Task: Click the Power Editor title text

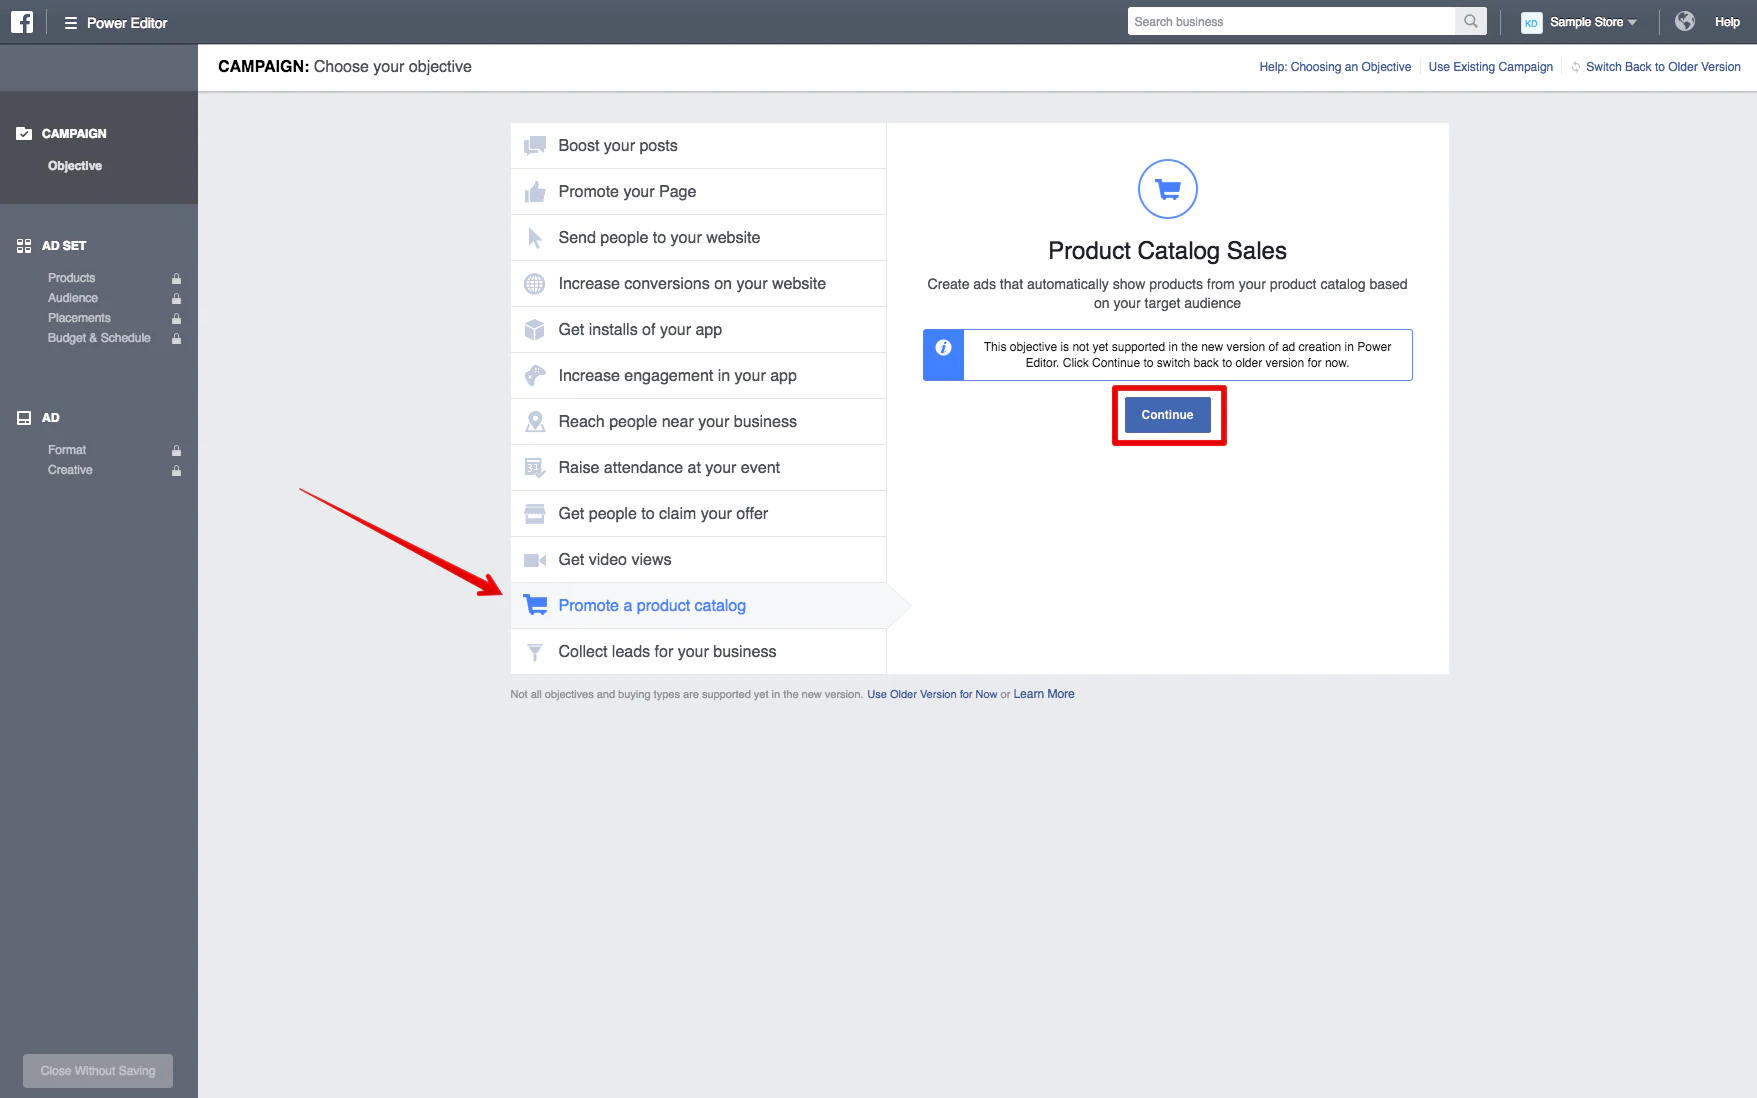Action: coord(127,23)
